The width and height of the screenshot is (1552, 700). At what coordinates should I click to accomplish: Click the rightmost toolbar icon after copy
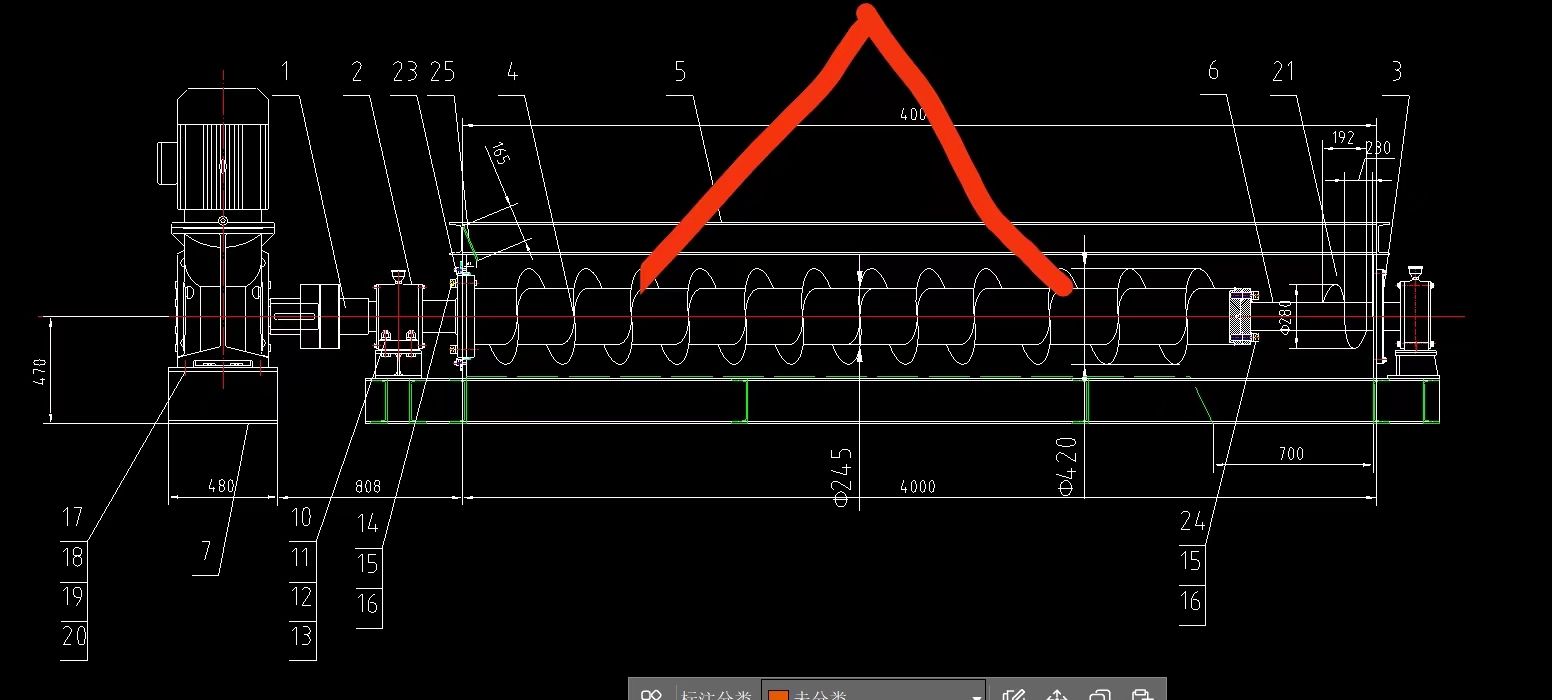(1142, 695)
